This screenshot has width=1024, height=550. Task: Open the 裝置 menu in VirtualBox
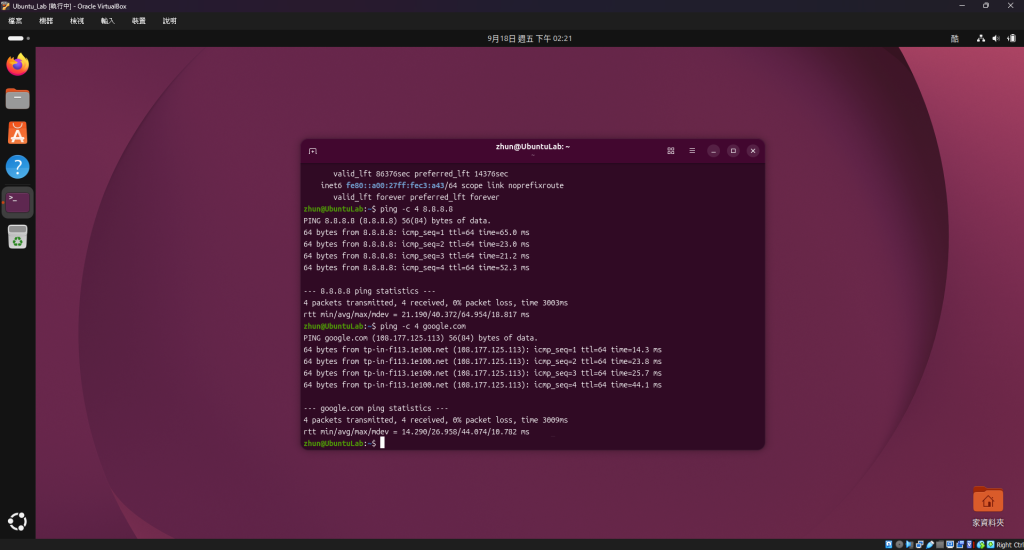pyautogui.click(x=138, y=21)
